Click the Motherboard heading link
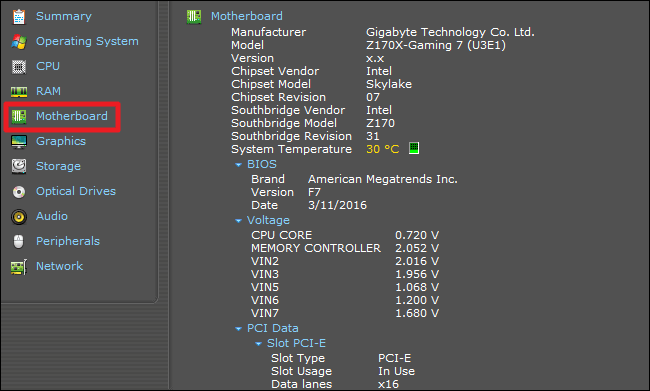 tap(247, 16)
